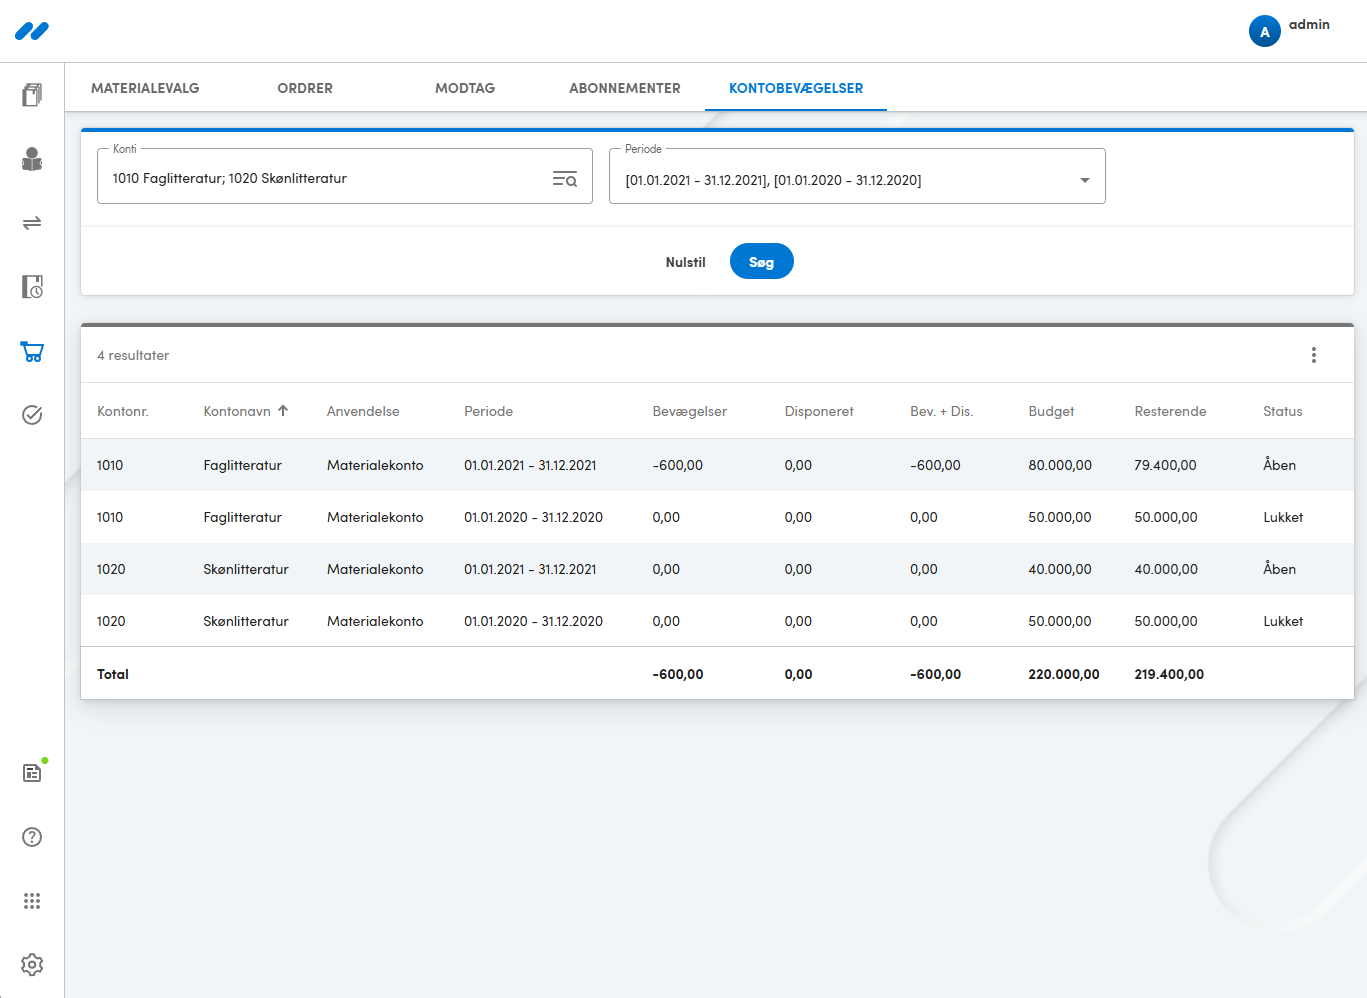Image resolution: width=1367 pixels, height=998 pixels.
Task: Select Skønlitteratur in the 2020 row
Action: 246,621
